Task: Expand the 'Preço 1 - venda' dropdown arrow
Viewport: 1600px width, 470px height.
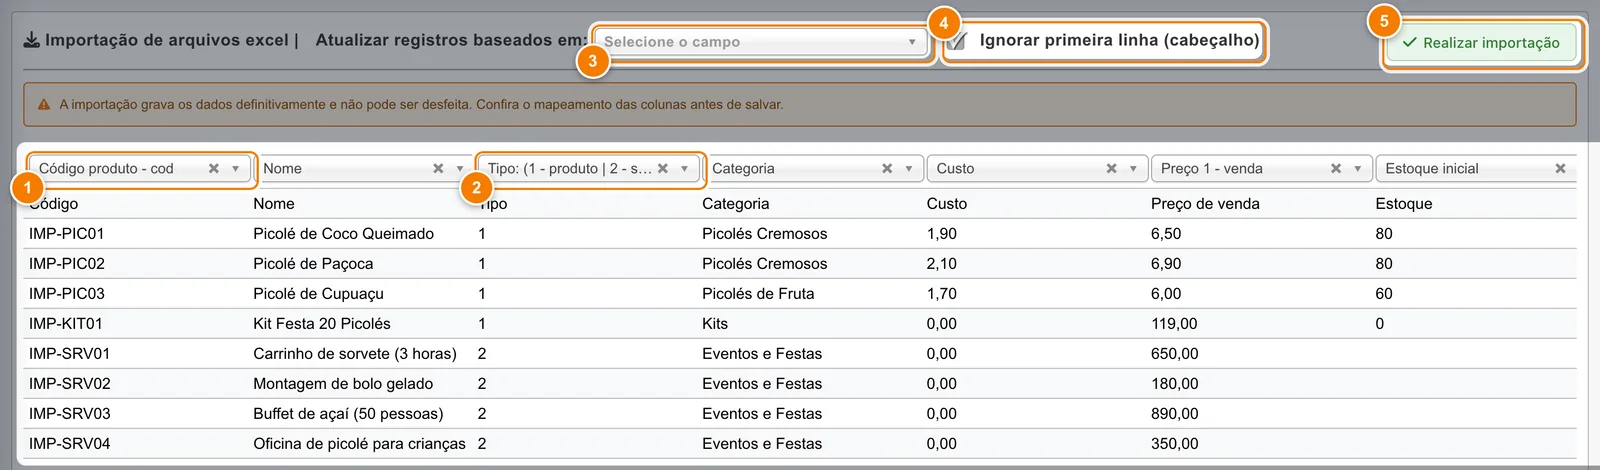Action: tap(1358, 169)
